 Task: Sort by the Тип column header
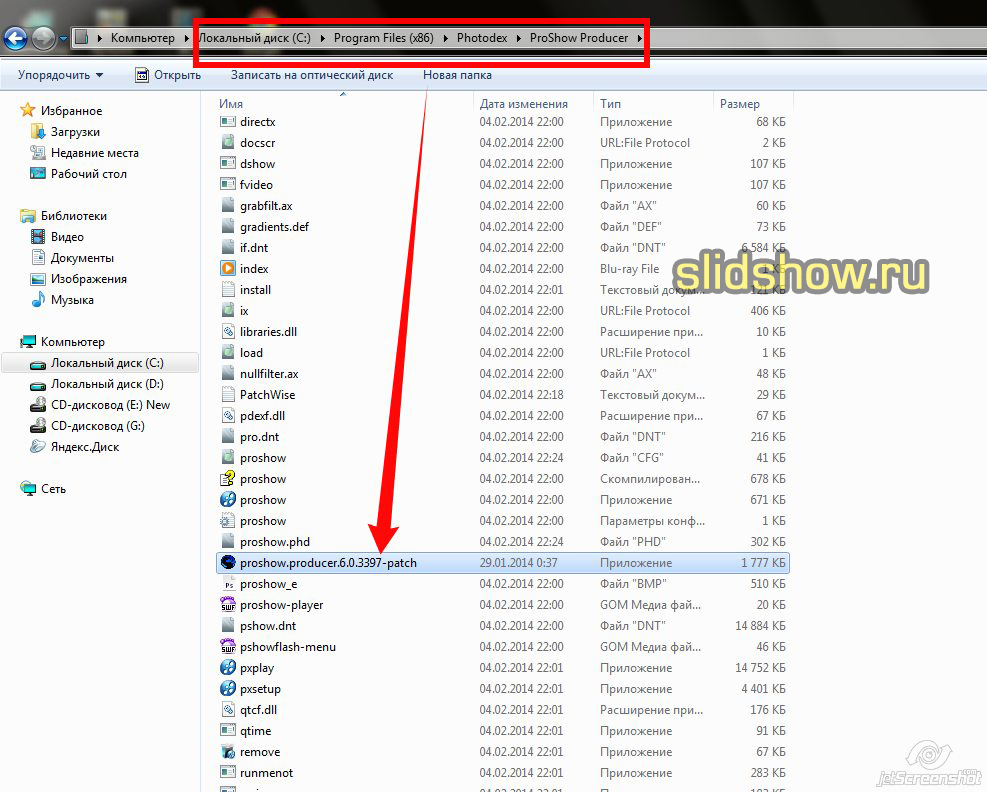tap(610, 103)
